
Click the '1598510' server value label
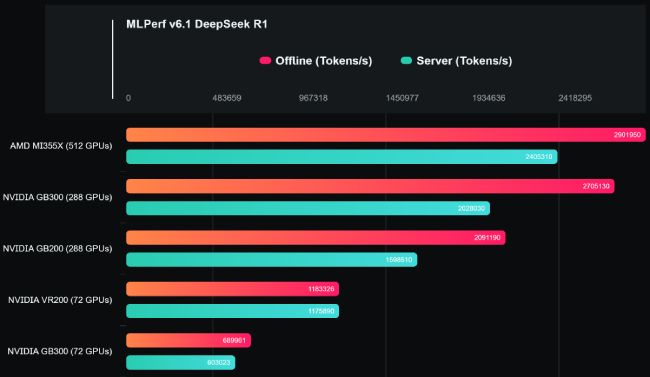point(399,260)
